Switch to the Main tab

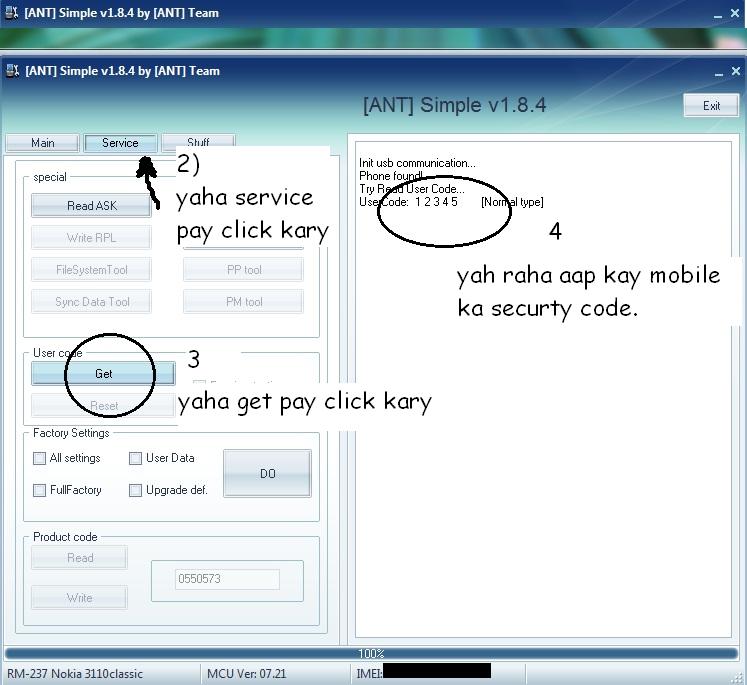[x=42, y=143]
